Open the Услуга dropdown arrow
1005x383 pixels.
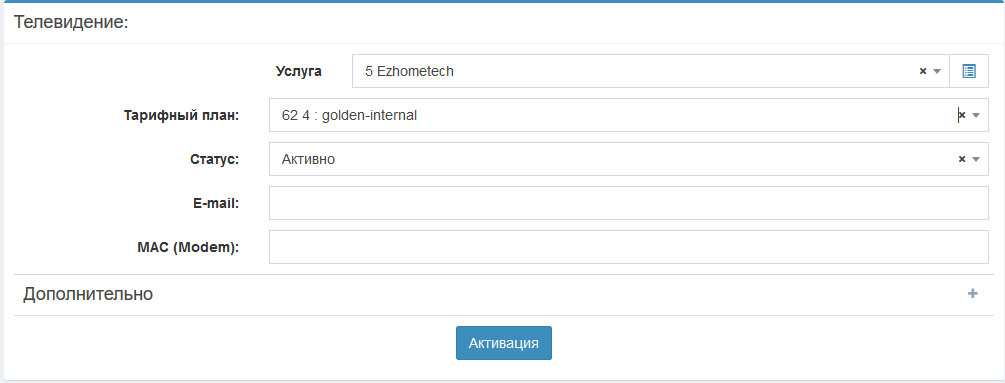click(936, 72)
